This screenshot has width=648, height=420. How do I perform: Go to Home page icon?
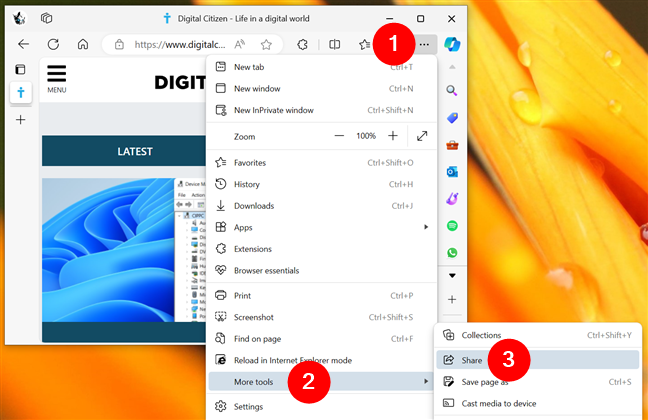[83, 44]
